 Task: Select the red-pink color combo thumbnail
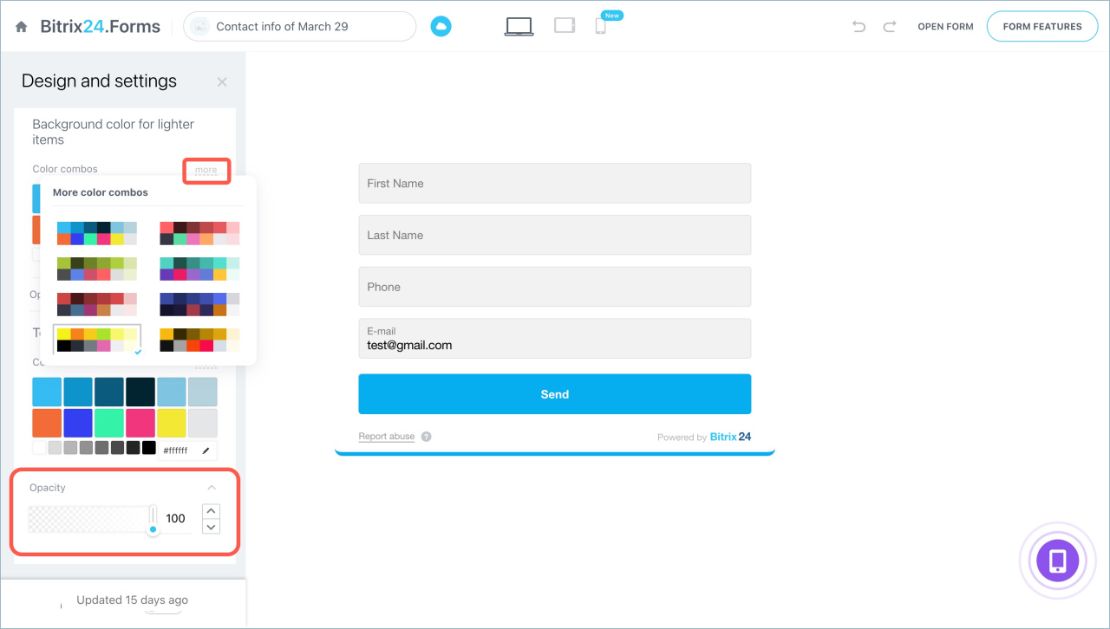(x=200, y=233)
